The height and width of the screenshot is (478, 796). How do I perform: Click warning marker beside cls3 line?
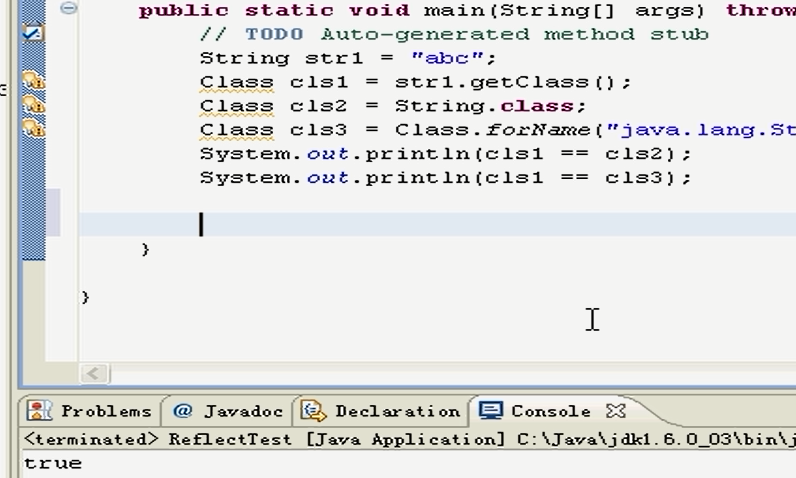click(x=34, y=128)
